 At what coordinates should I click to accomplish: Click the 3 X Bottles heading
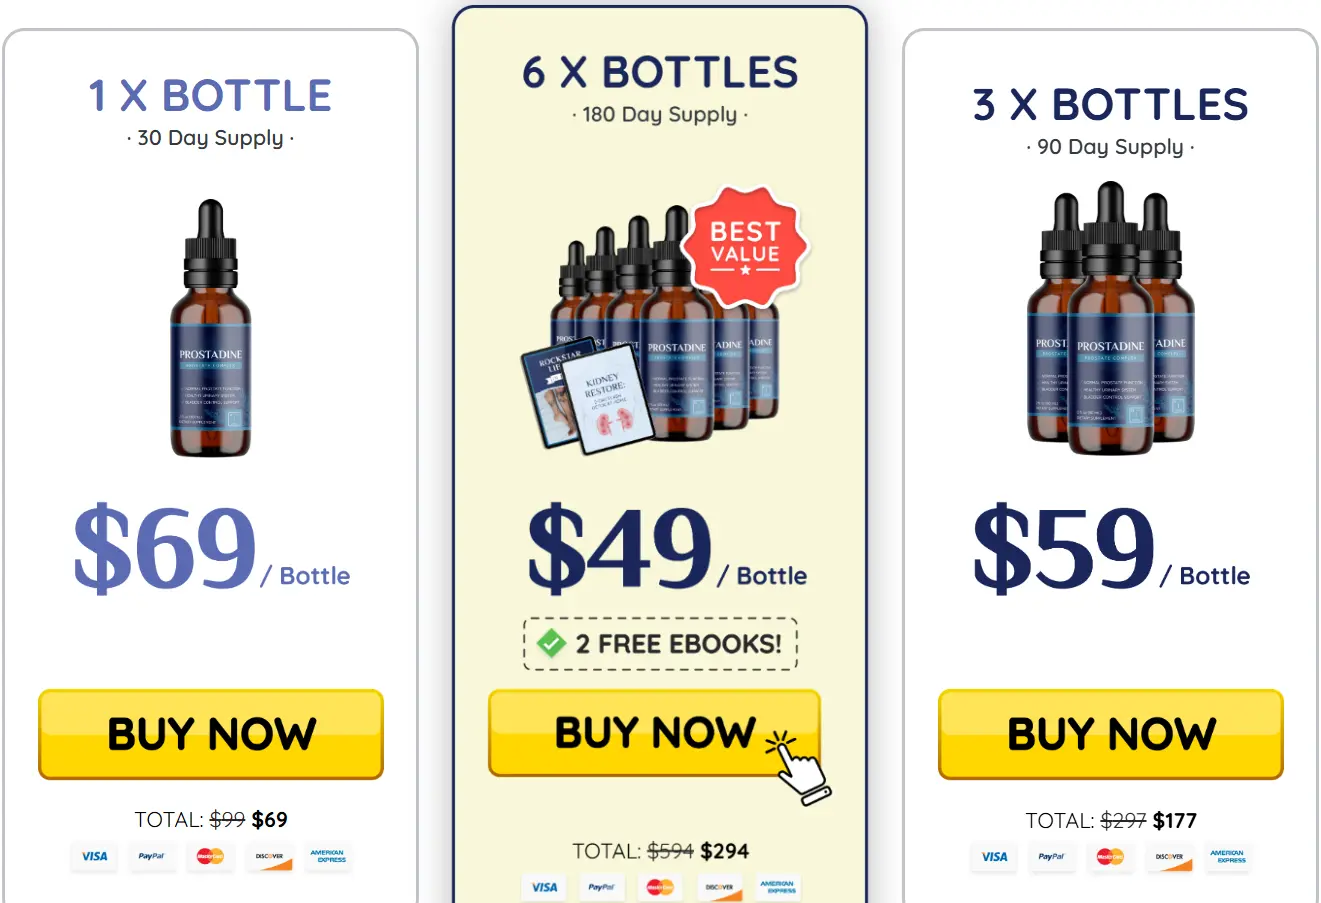[x=1110, y=104]
